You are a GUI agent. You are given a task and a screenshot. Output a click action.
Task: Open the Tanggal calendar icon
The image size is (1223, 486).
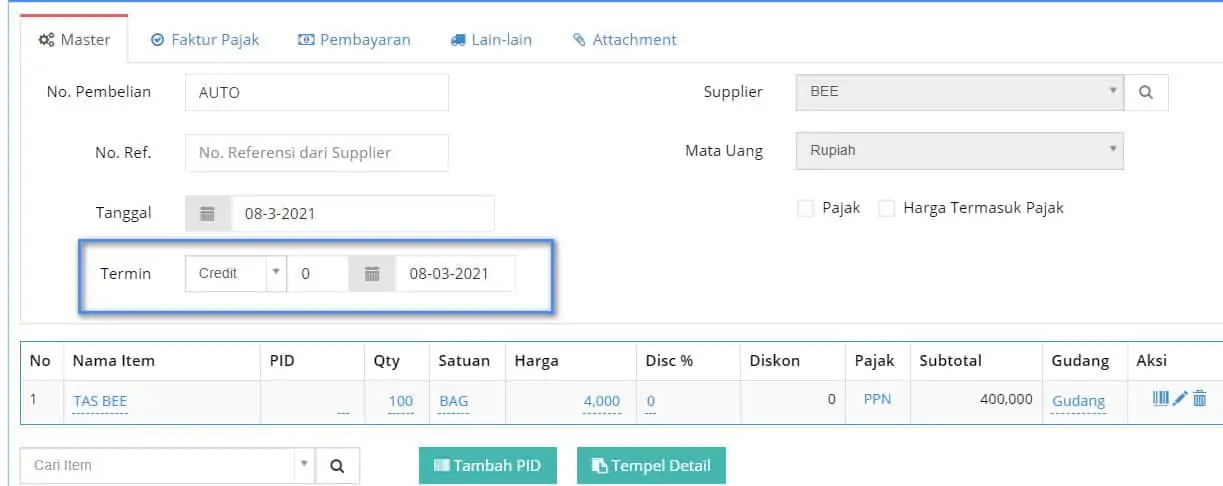pos(208,214)
